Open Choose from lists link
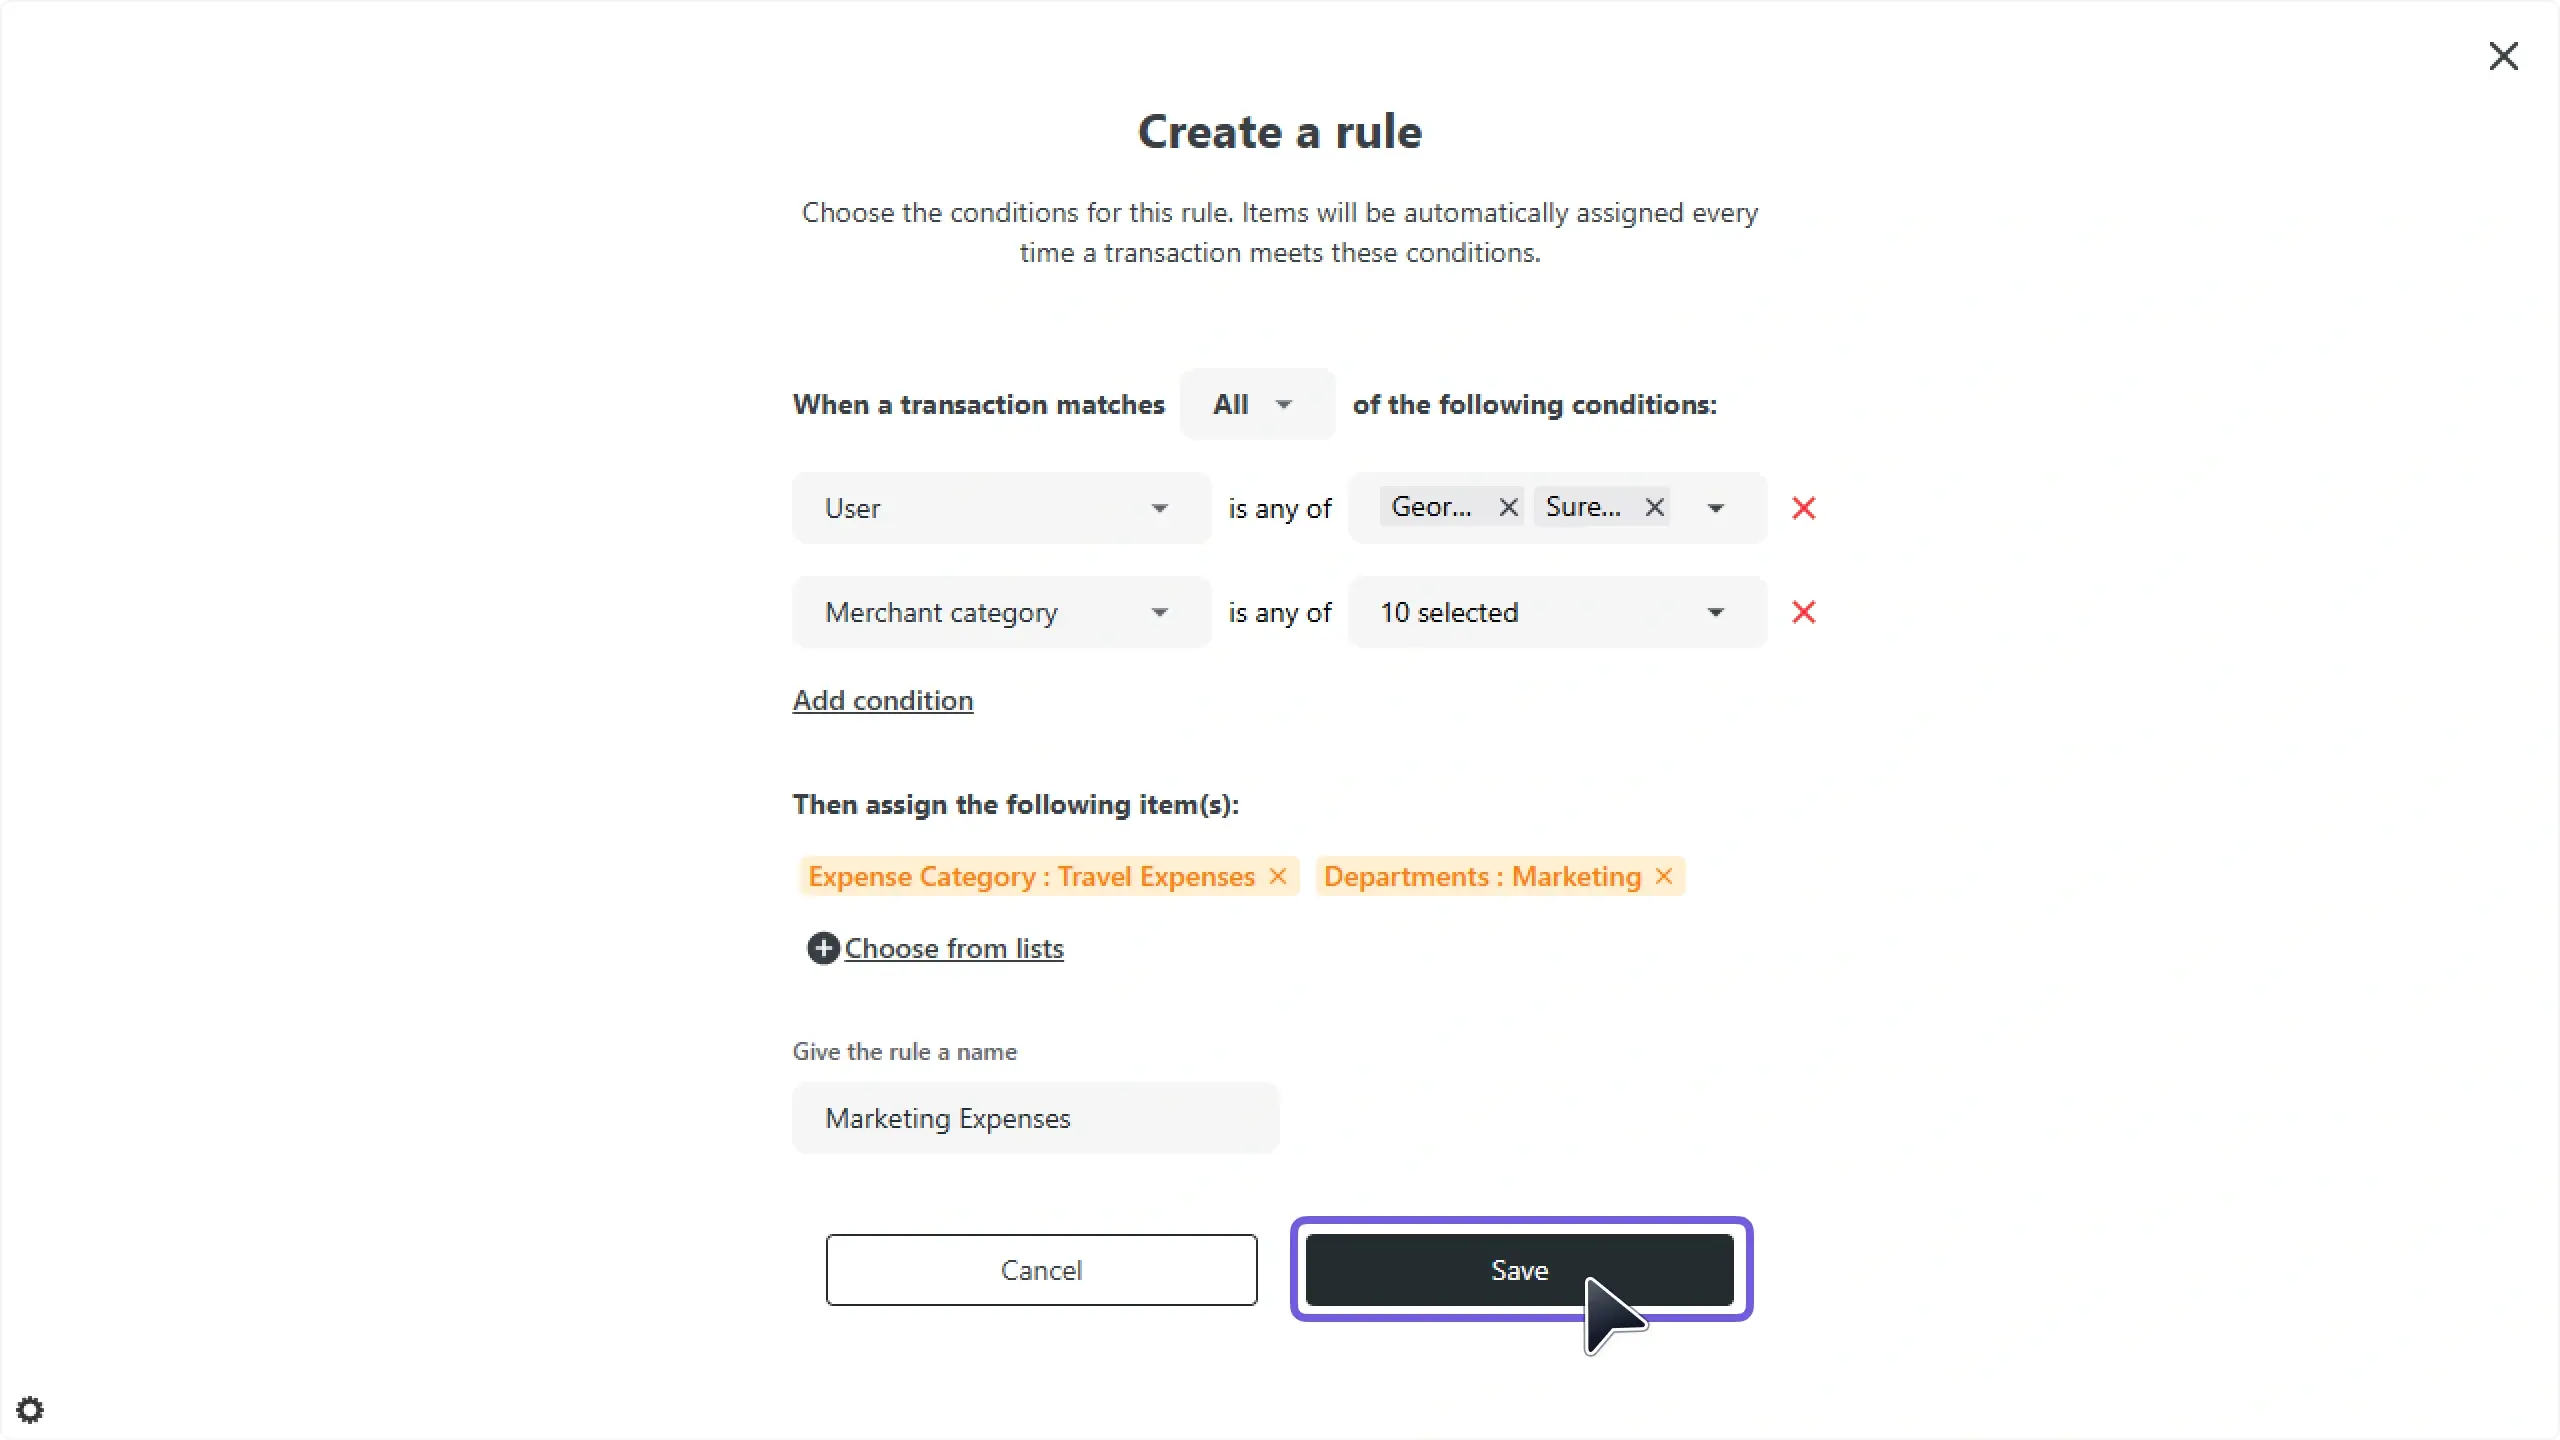The image size is (2560, 1440). [954, 948]
